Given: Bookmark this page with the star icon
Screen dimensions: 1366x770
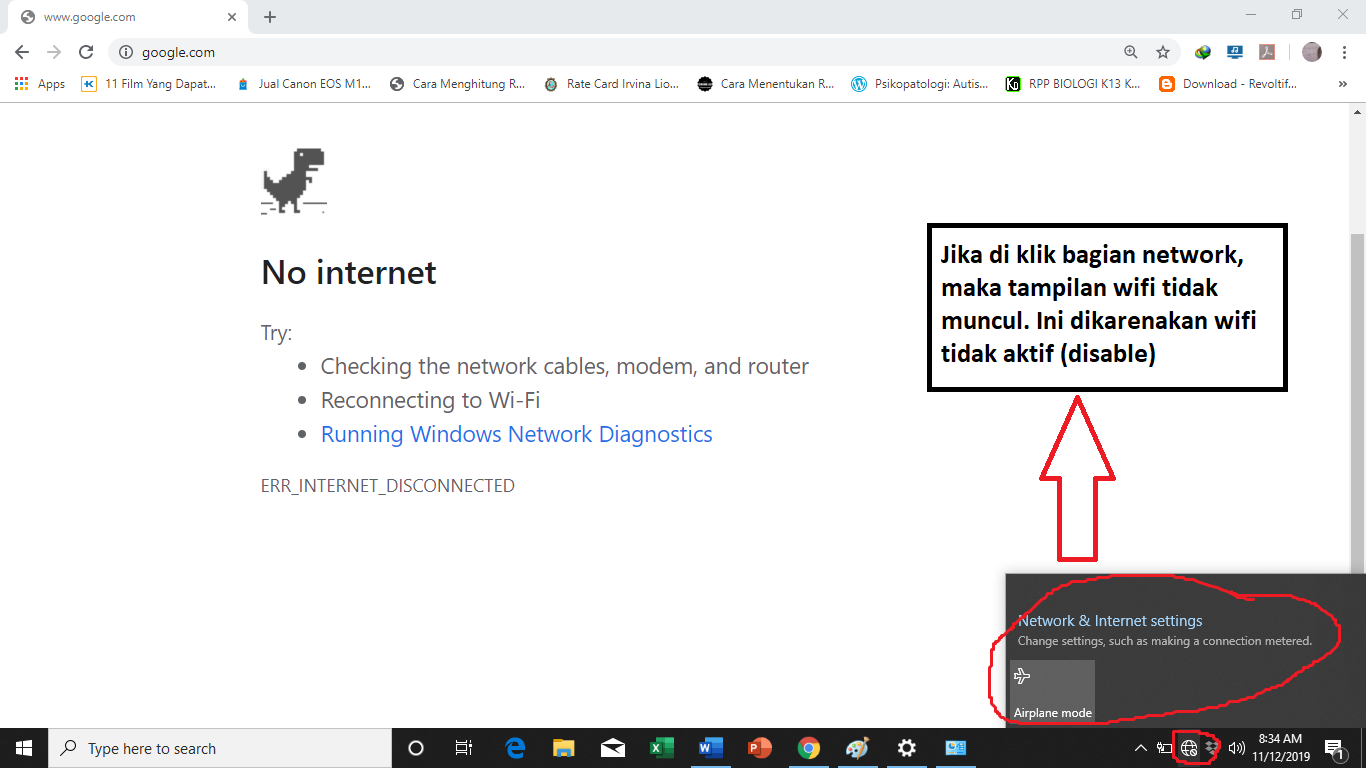Looking at the screenshot, I should 1162,52.
